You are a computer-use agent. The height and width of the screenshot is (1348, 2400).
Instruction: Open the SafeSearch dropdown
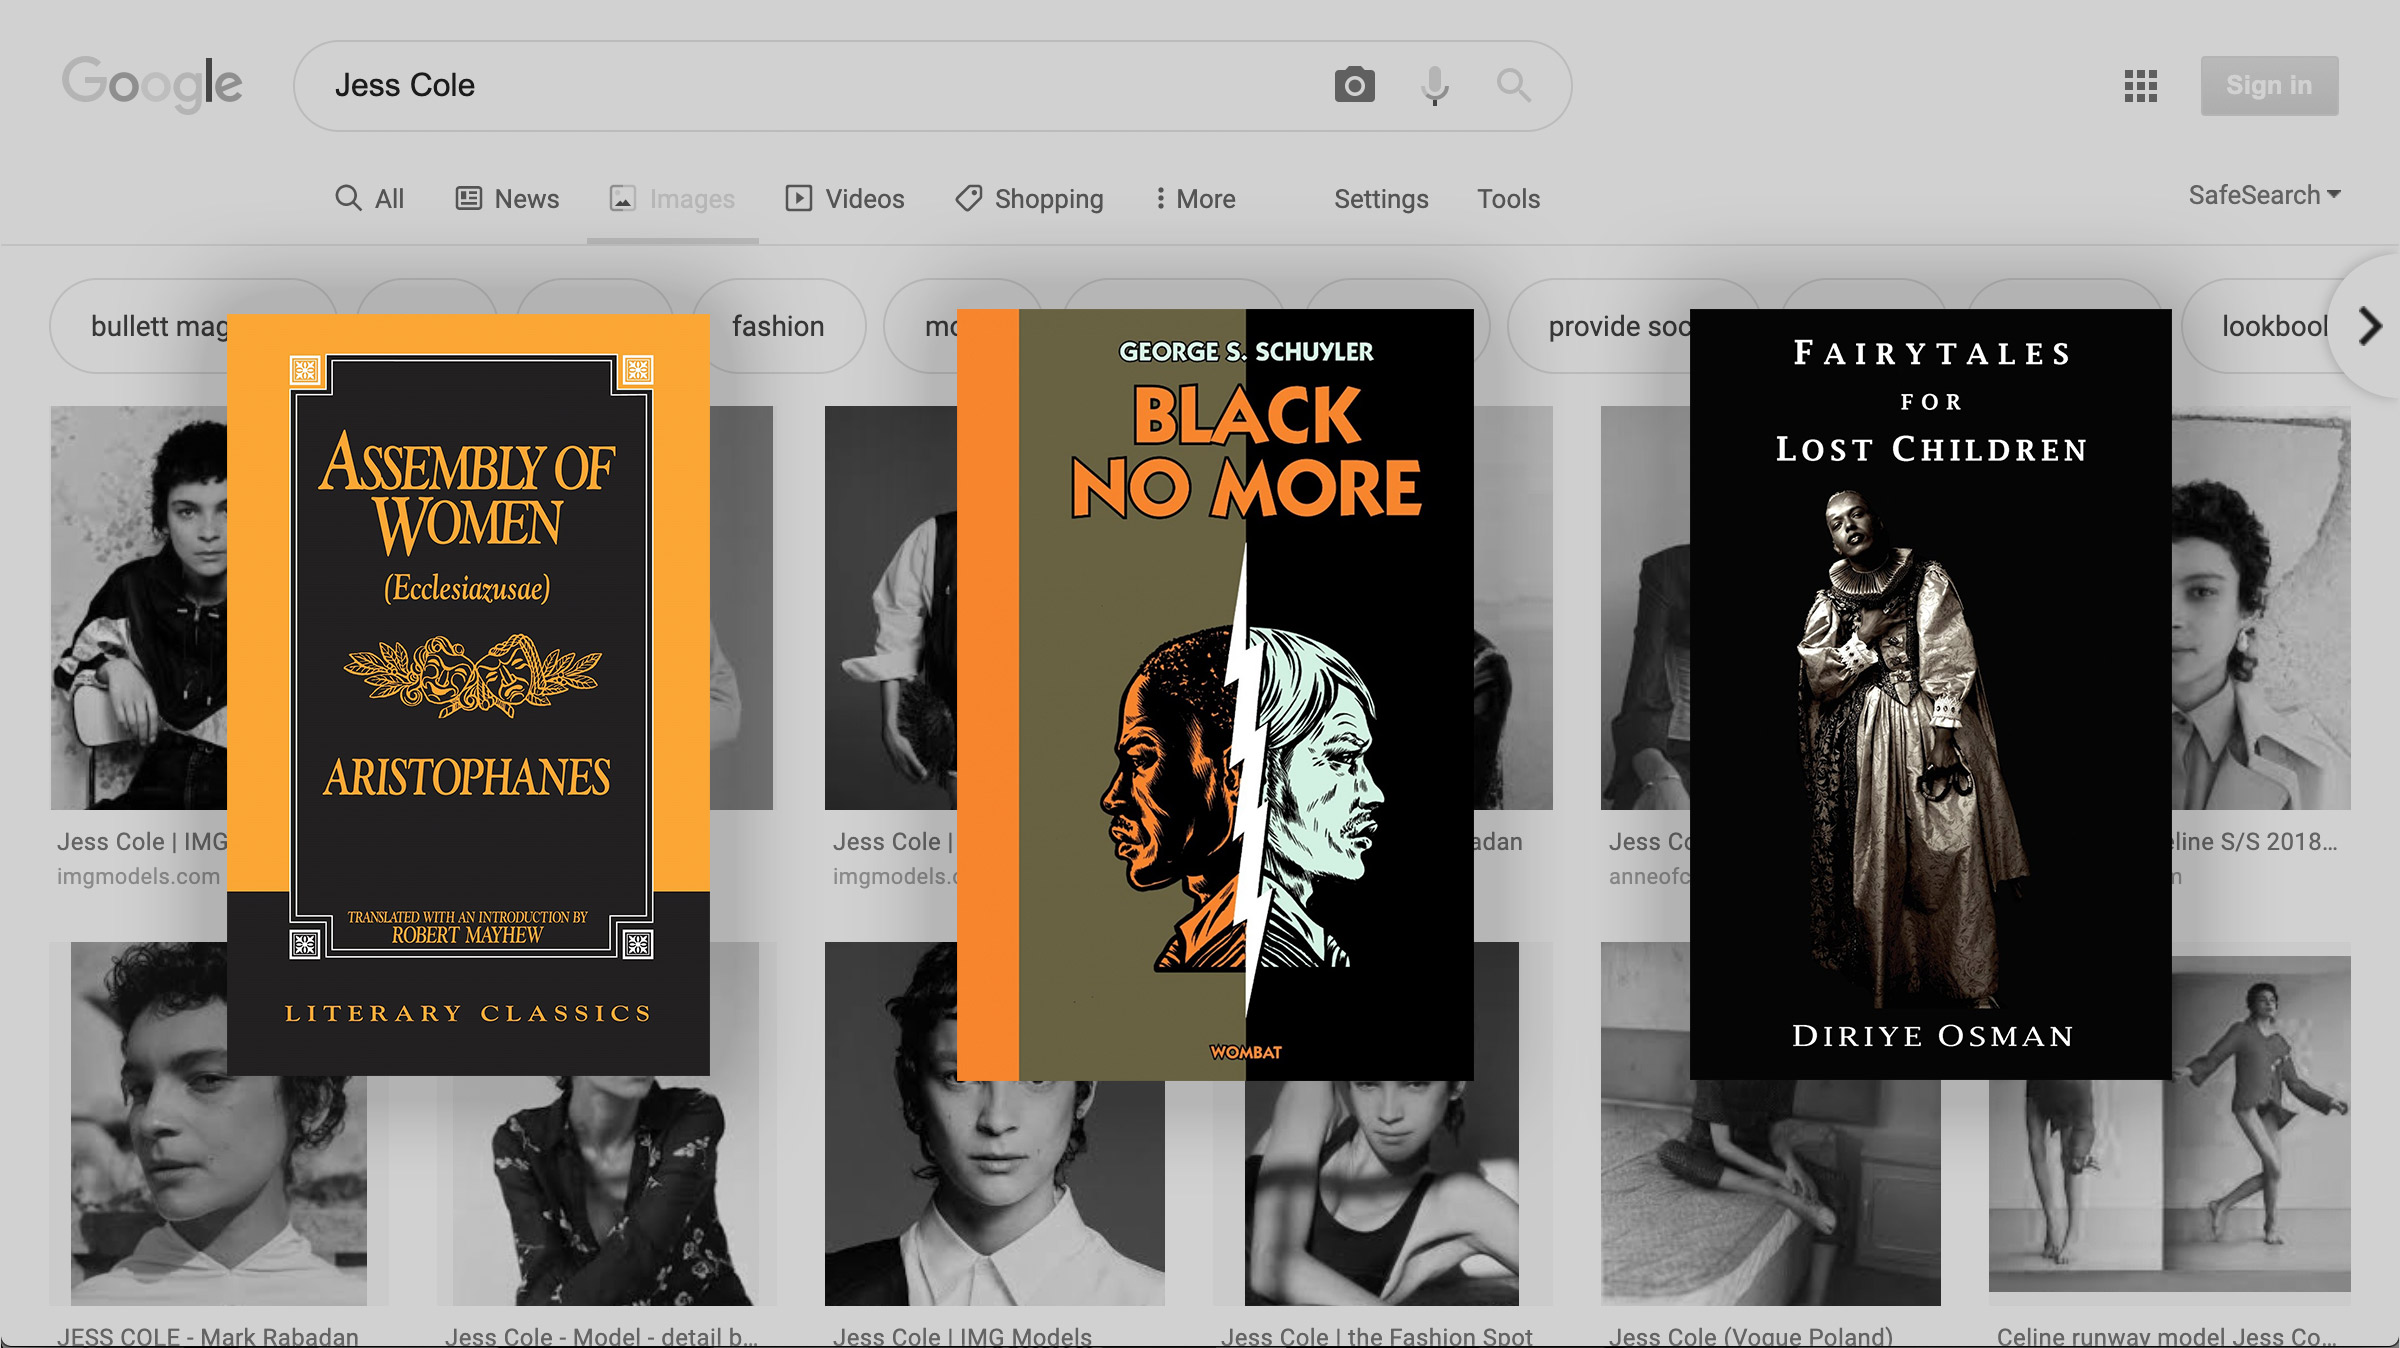[2264, 195]
